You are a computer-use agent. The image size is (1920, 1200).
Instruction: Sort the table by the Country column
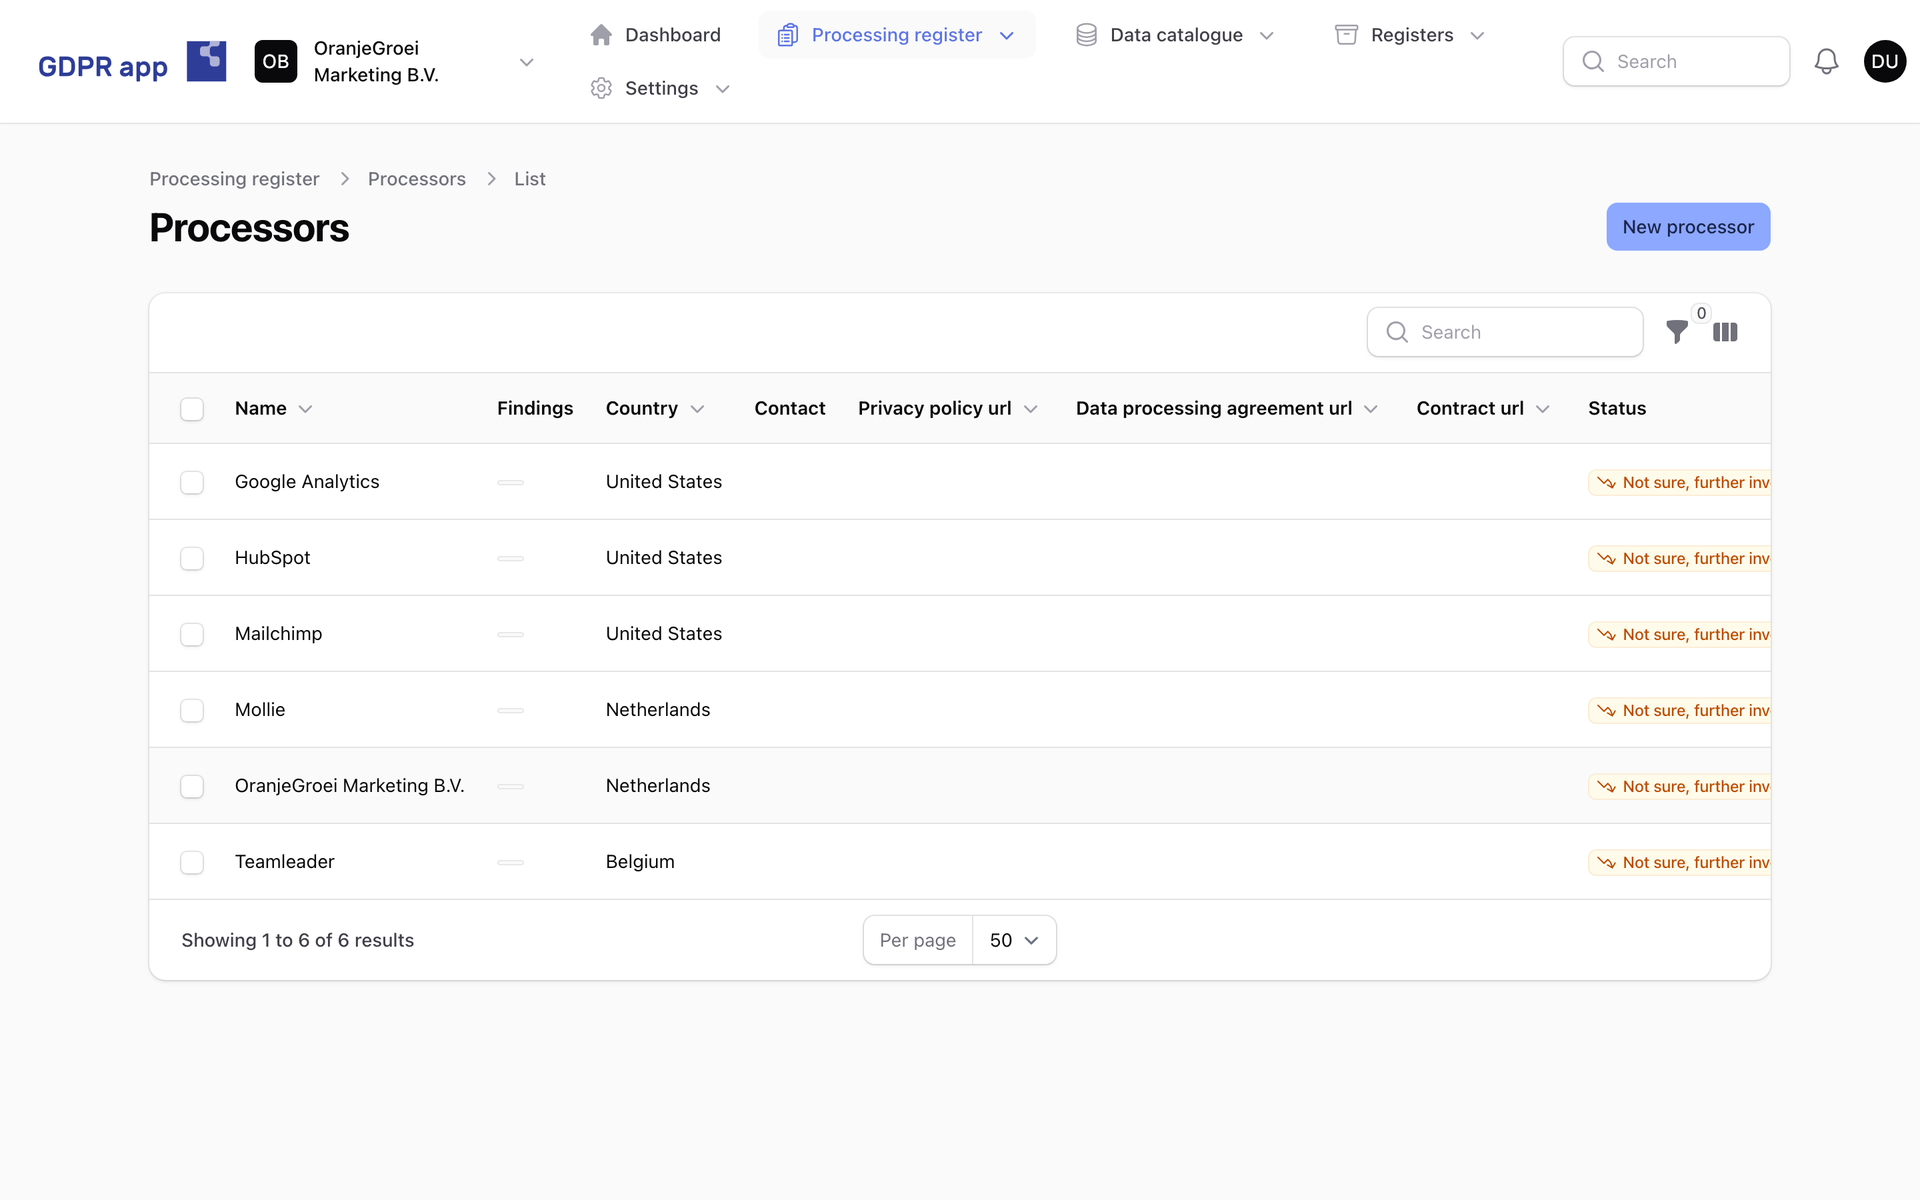tap(655, 408)
